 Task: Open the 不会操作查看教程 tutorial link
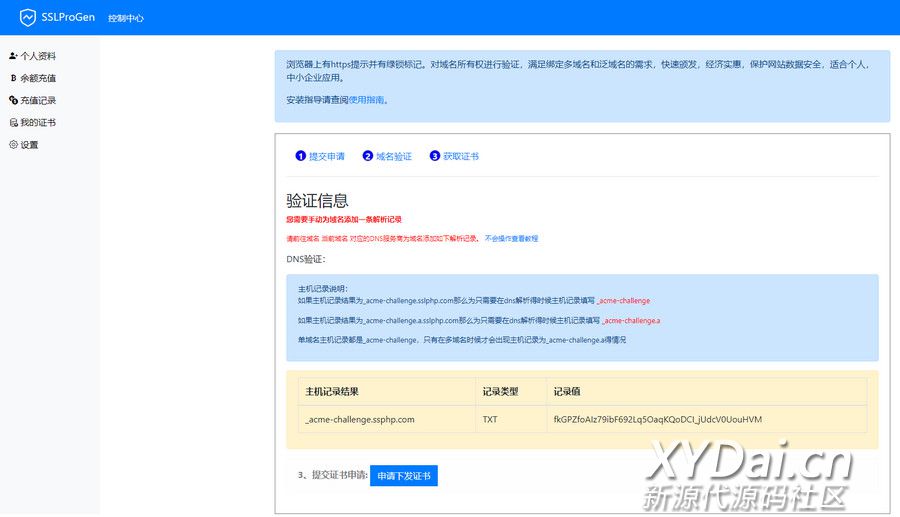511,239
